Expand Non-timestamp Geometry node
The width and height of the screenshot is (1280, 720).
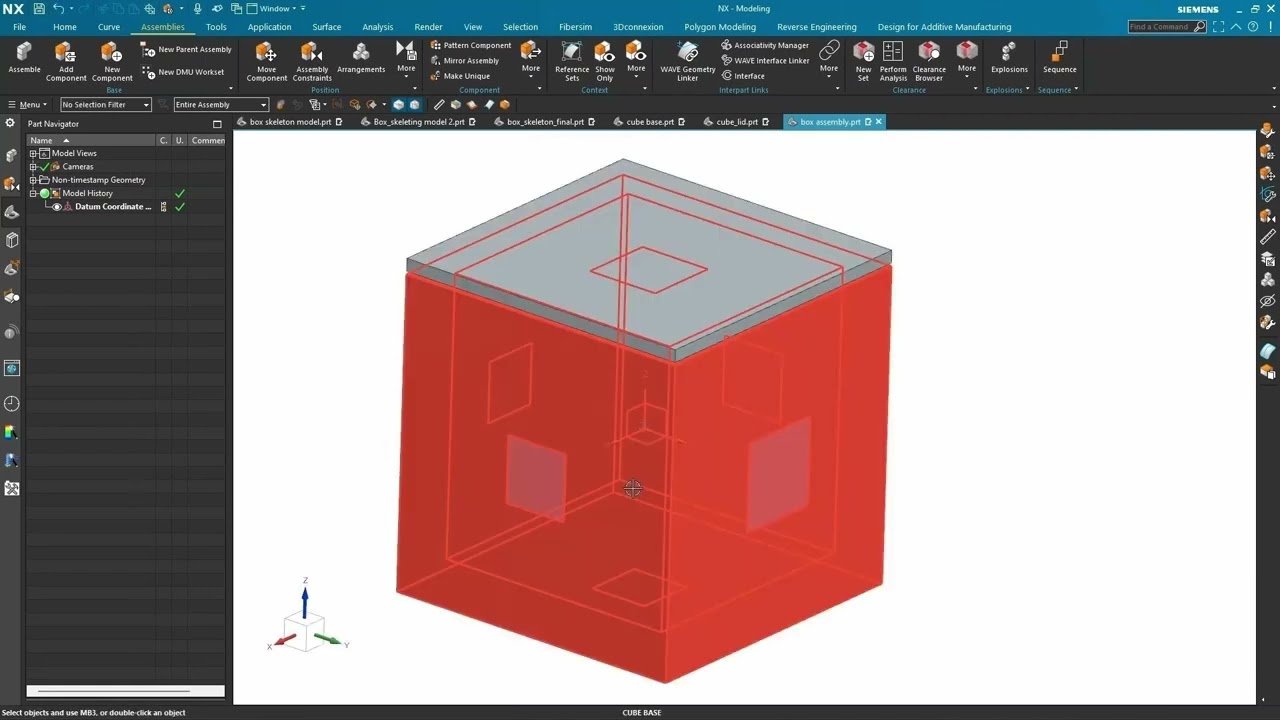33,180
